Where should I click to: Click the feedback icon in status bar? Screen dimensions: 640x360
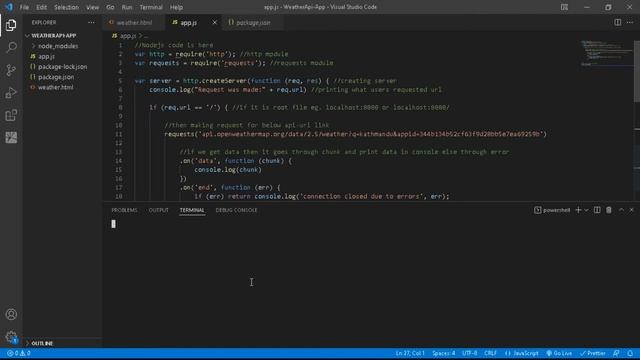tap(616, 353)
